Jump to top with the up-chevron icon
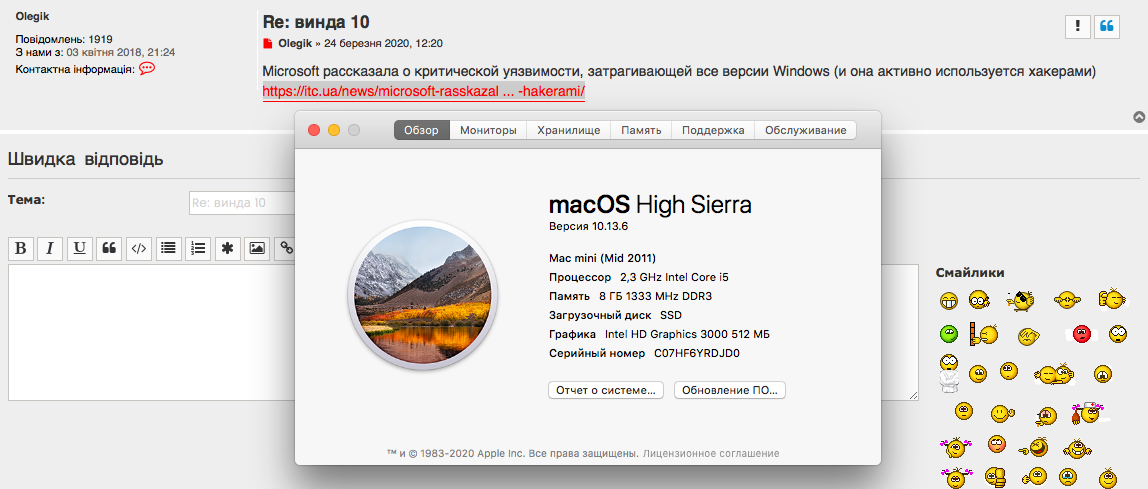Image resolution: width=1148 pixels, height=489 pixels. click(x=1138, y=116)
